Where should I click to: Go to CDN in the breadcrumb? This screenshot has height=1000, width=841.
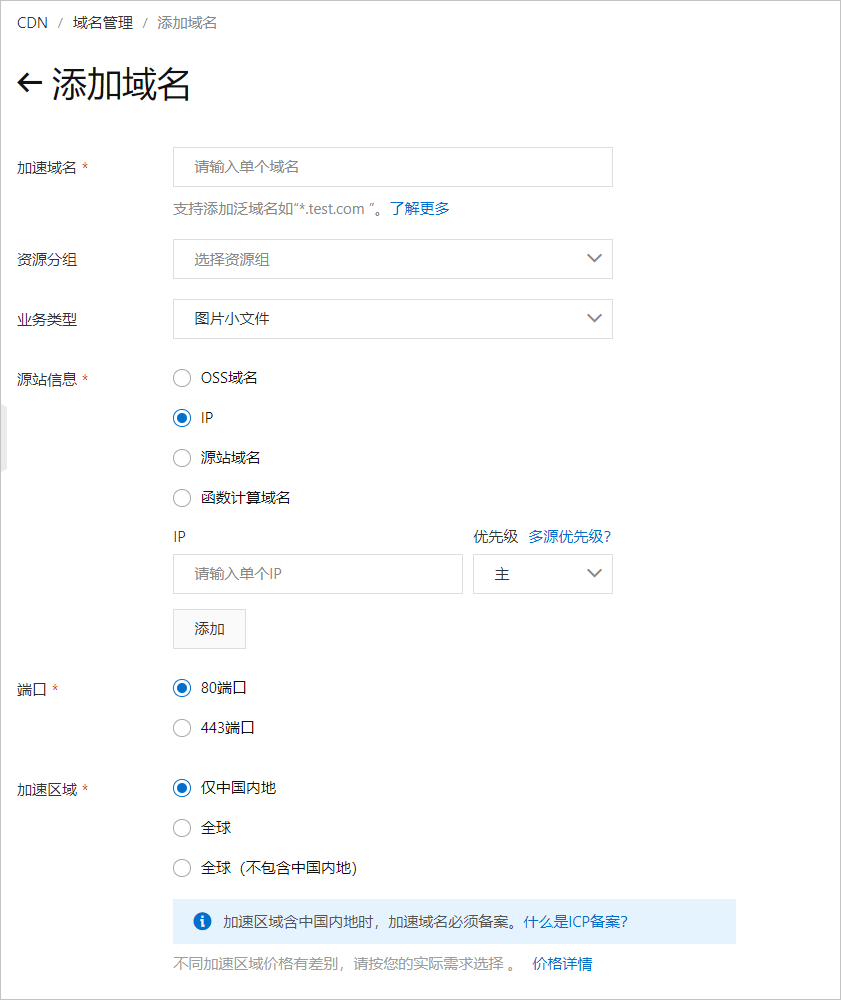click(32, 22)
